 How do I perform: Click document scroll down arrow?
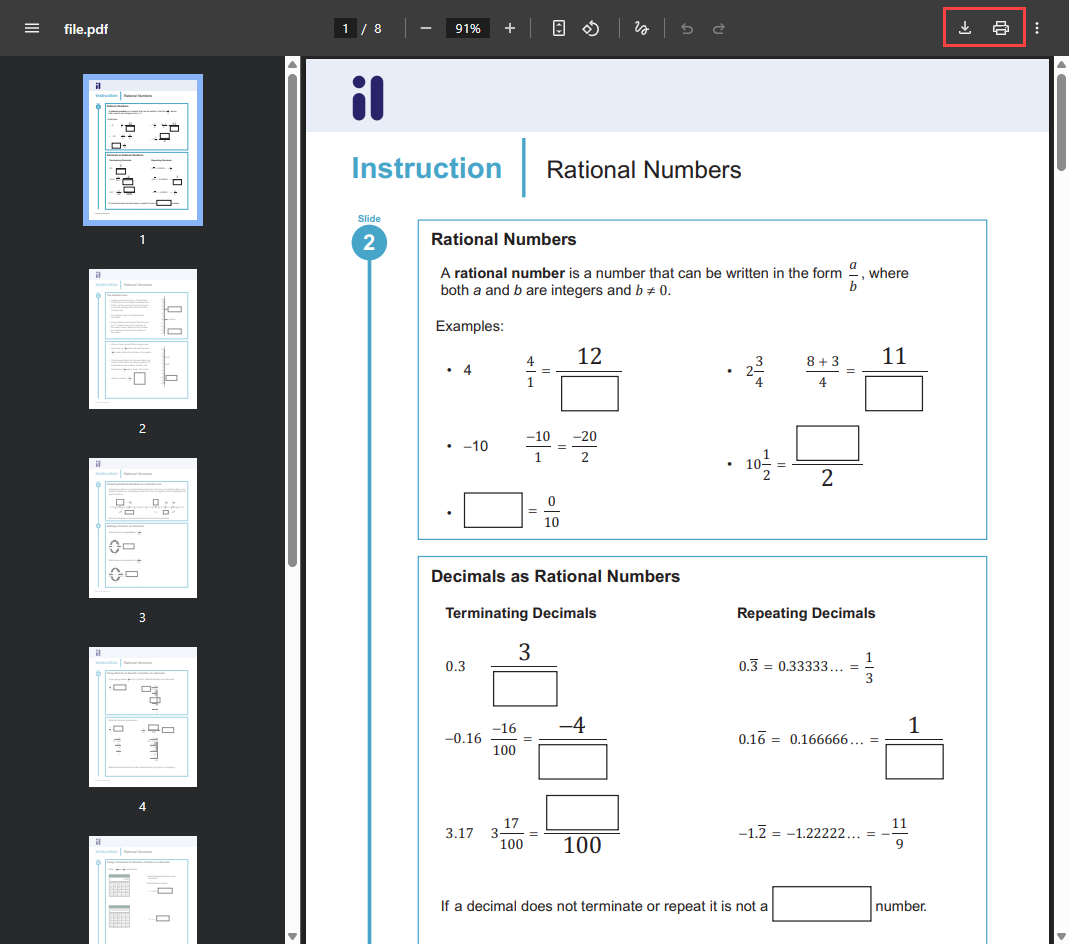coord(1062,937)
